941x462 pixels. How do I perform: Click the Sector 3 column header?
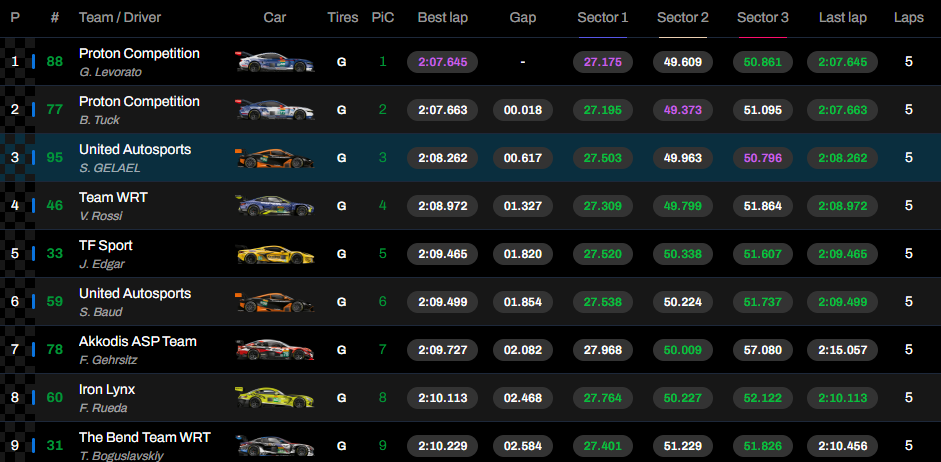[763, 18]
